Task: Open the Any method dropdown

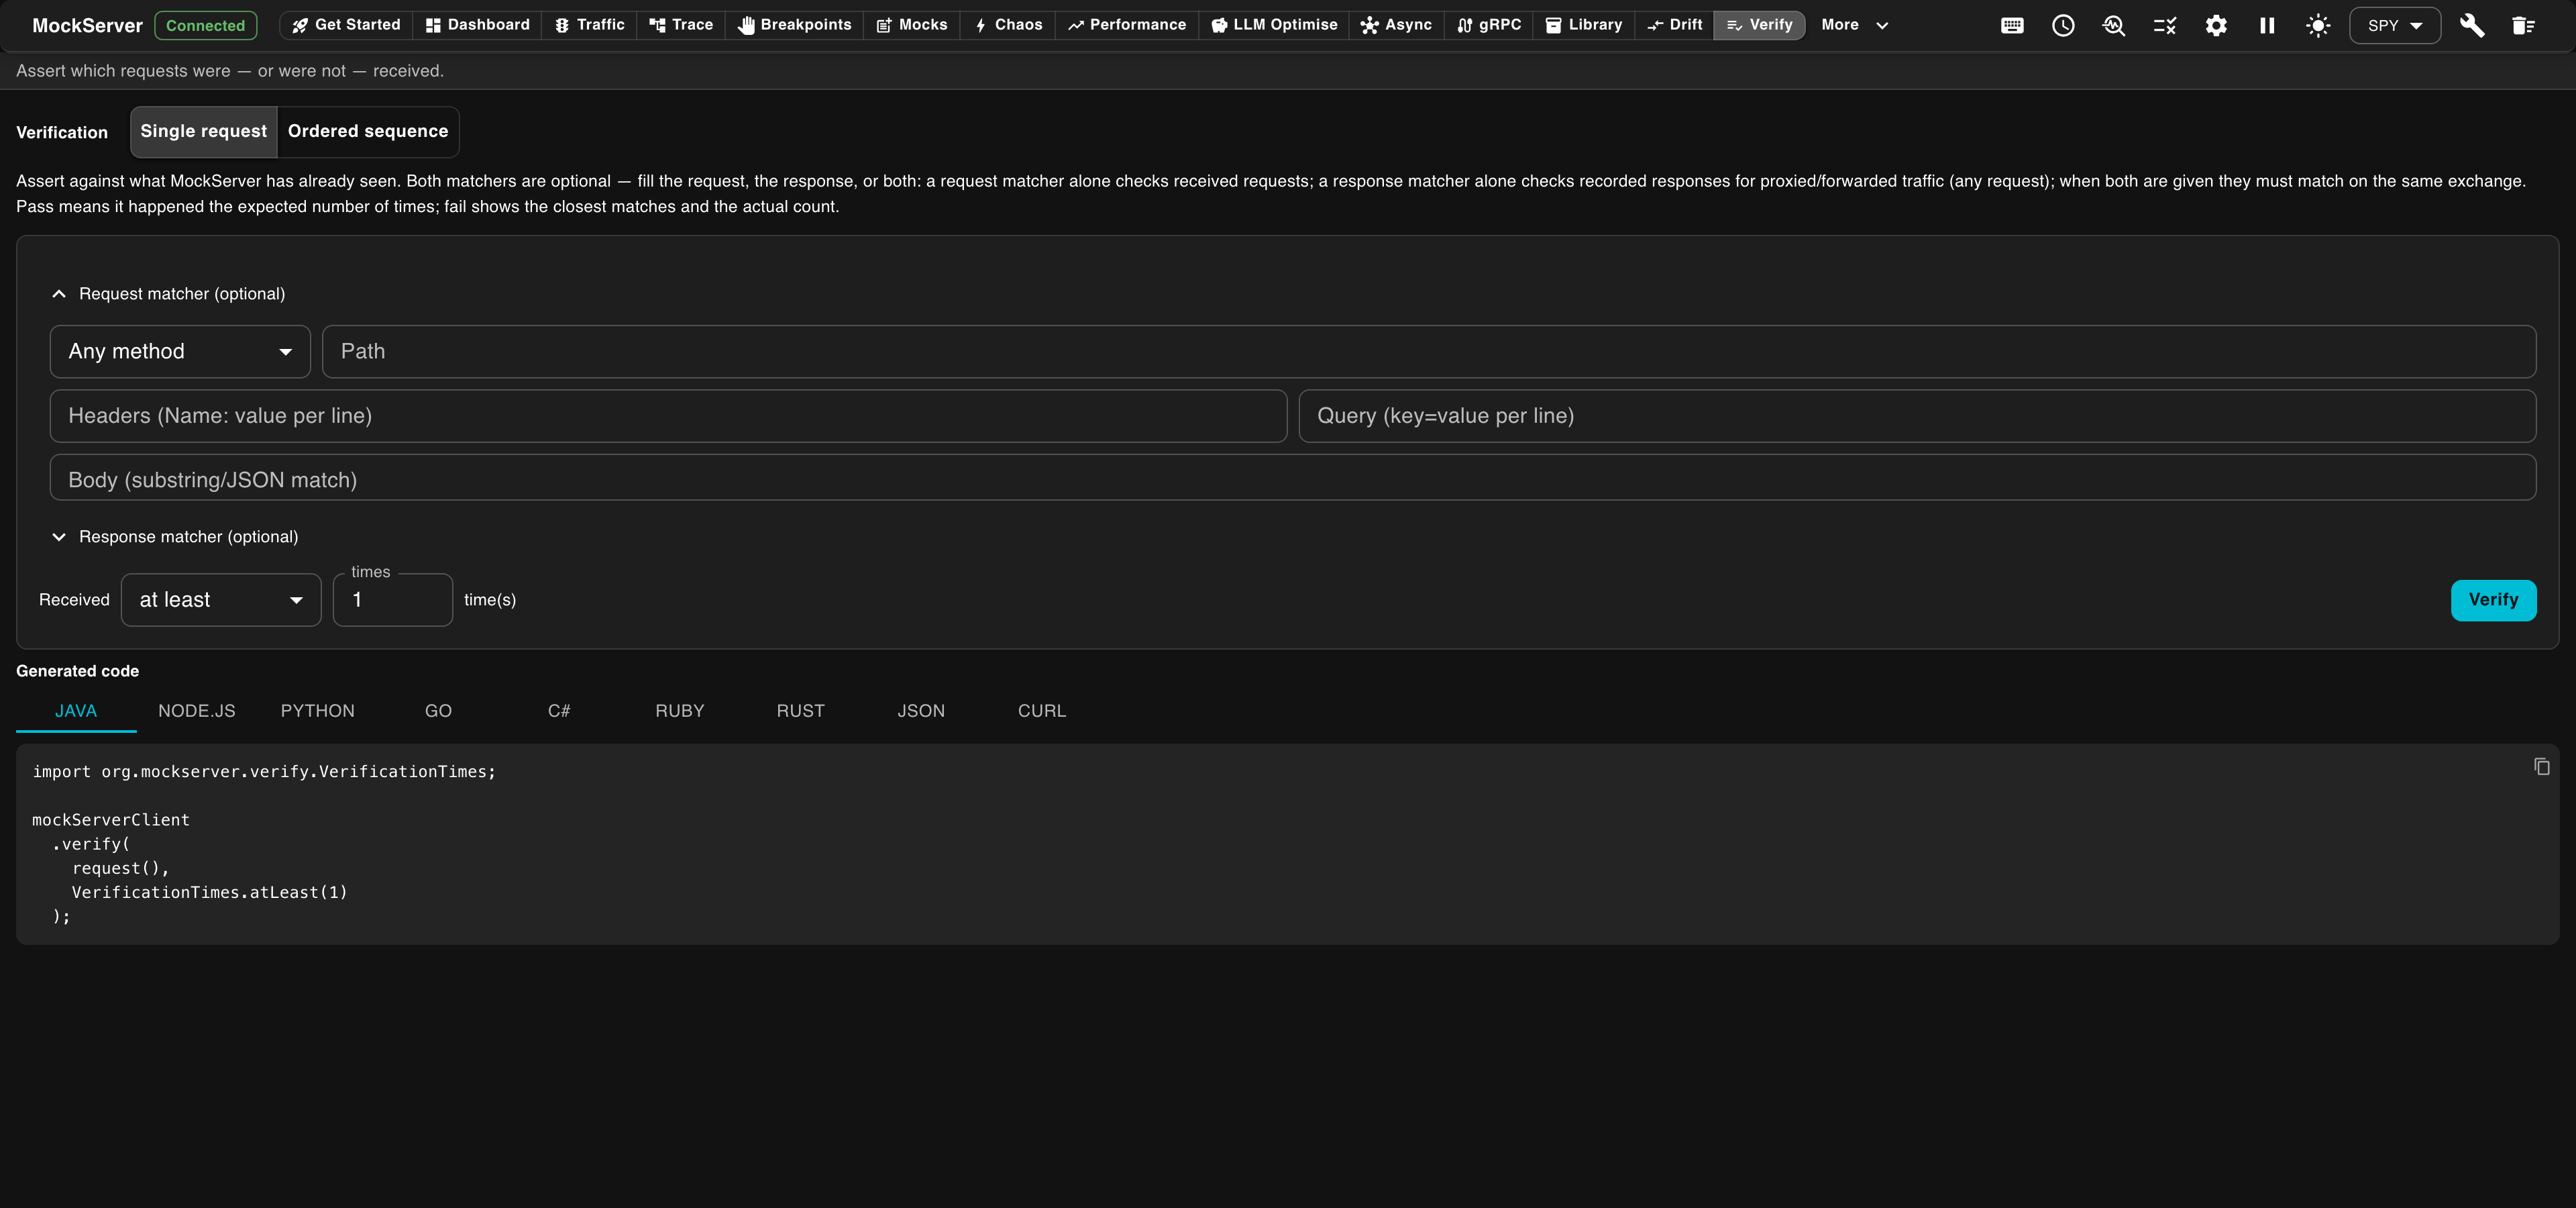Action: click(180, 351)
